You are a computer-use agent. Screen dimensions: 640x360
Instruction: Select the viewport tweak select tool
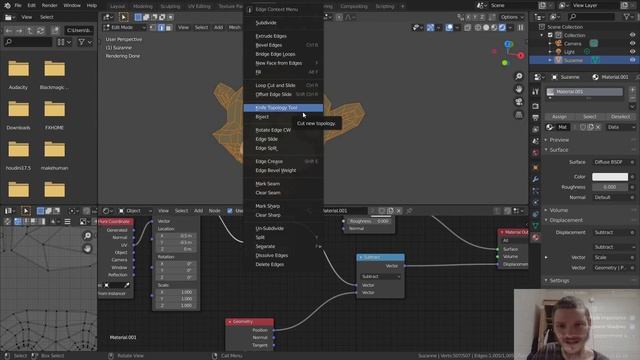(x=123, y=17)
